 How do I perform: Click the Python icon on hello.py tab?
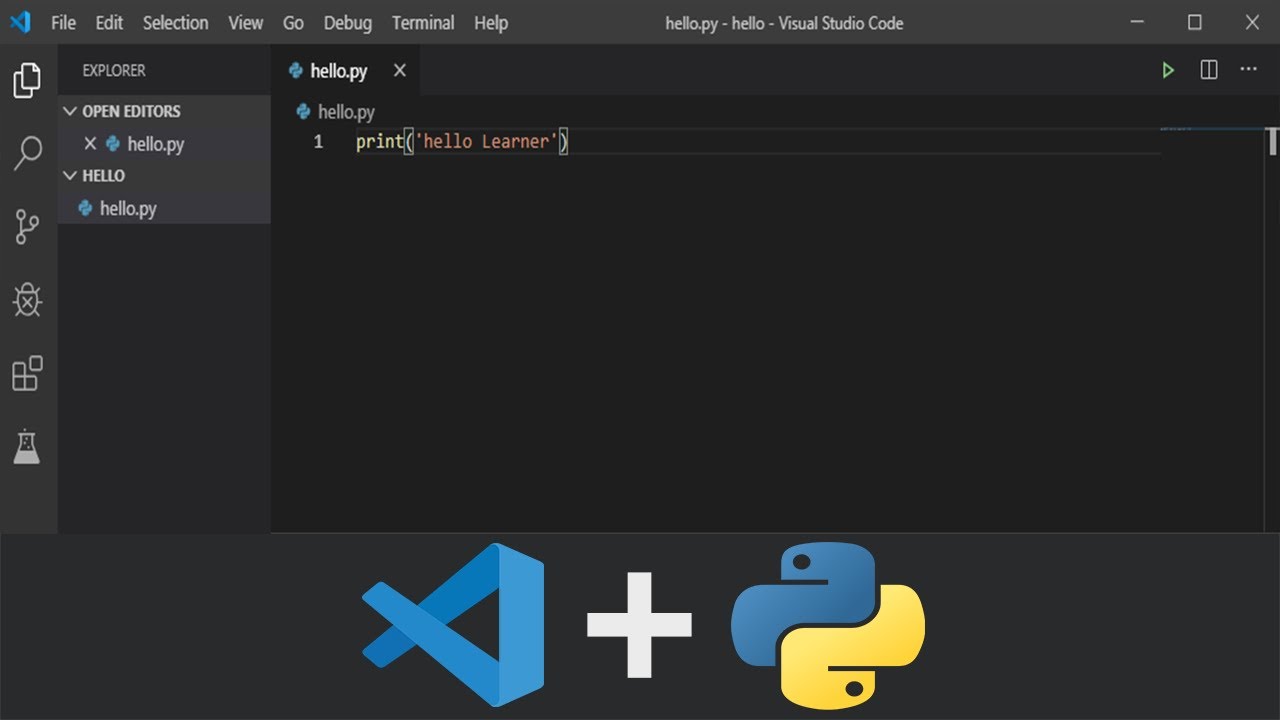click(x=296, y=70)
